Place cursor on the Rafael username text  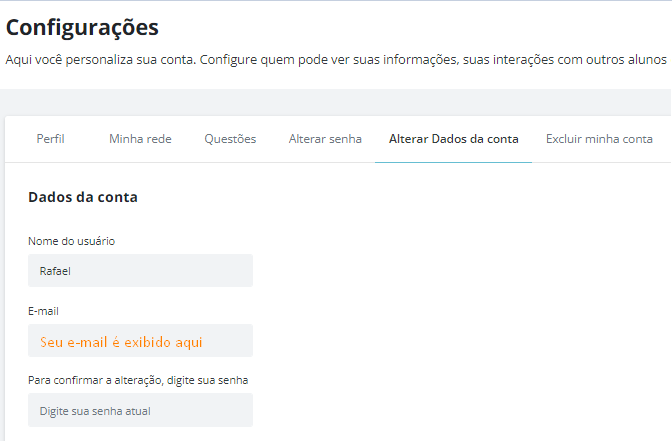(55, 271)
